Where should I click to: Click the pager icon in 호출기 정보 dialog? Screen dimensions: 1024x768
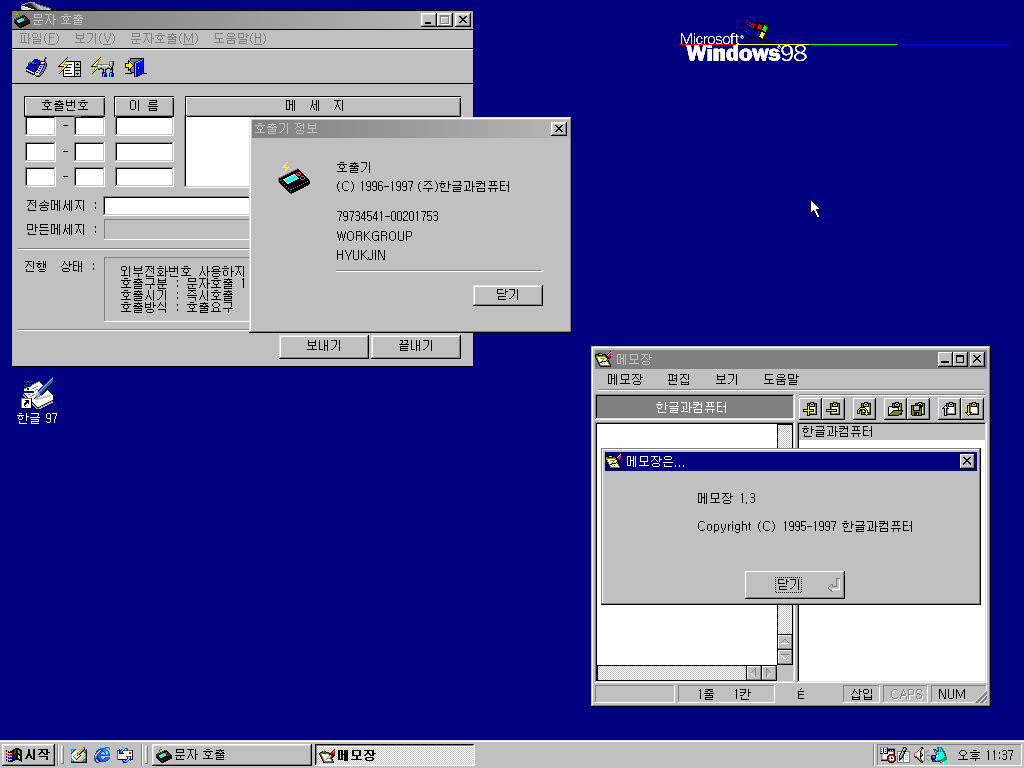[293, 178]
